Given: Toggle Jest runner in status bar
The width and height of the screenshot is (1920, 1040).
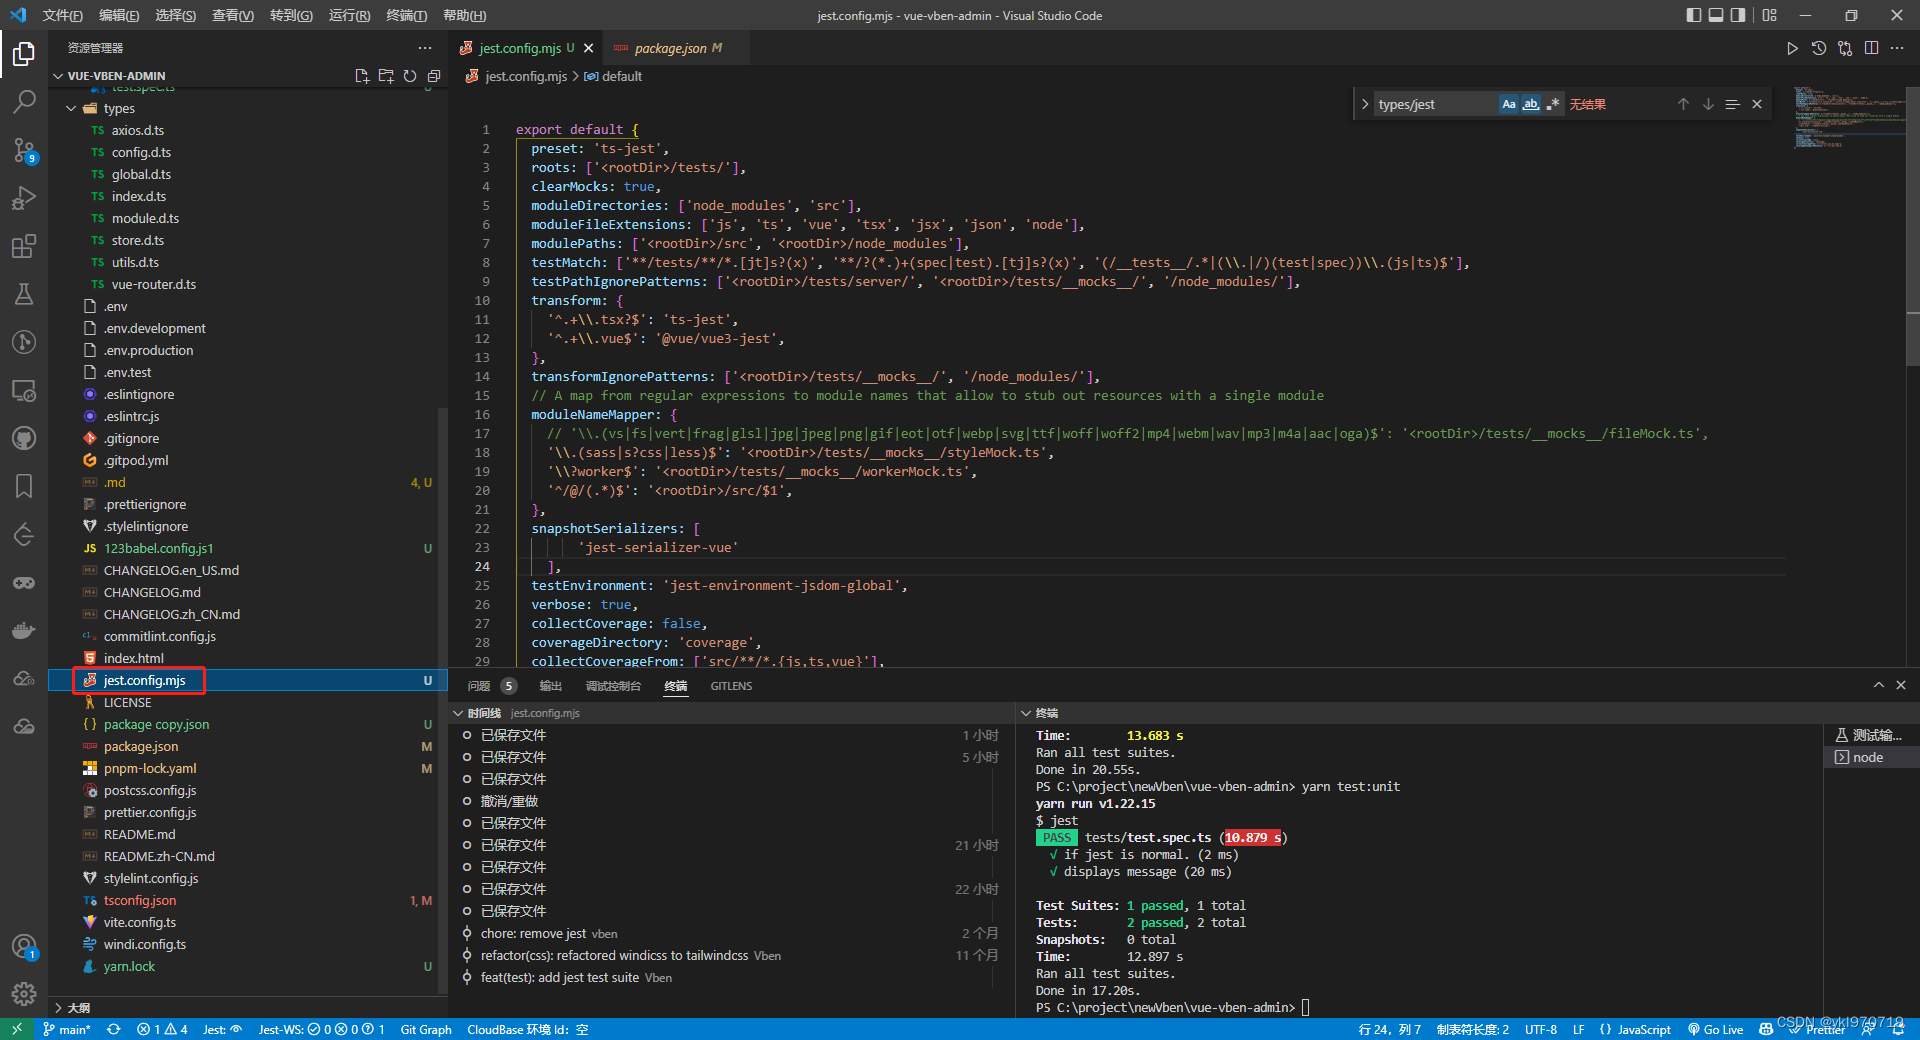Looking at the screenshot, I should coord(222,1029).
